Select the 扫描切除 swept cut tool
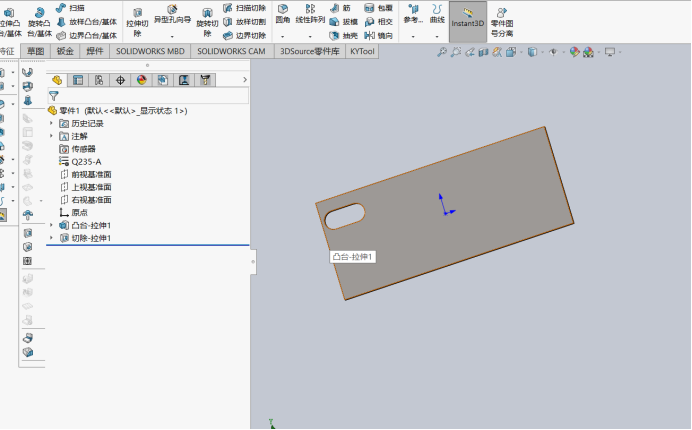This screenshot has width=692, height=430. (x=244, y=8)
